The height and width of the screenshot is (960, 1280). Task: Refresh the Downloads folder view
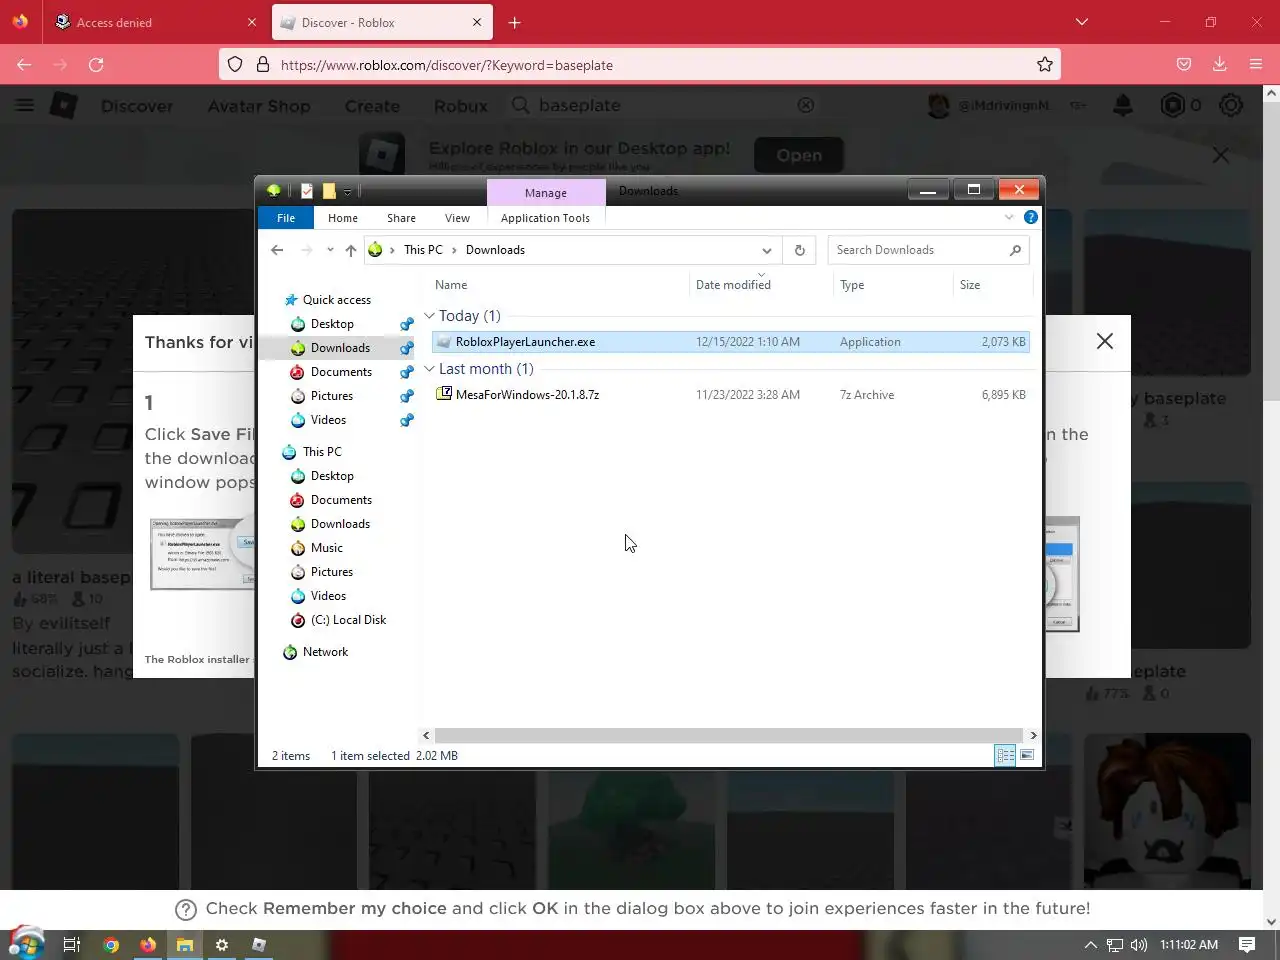[x=799, y=250]
